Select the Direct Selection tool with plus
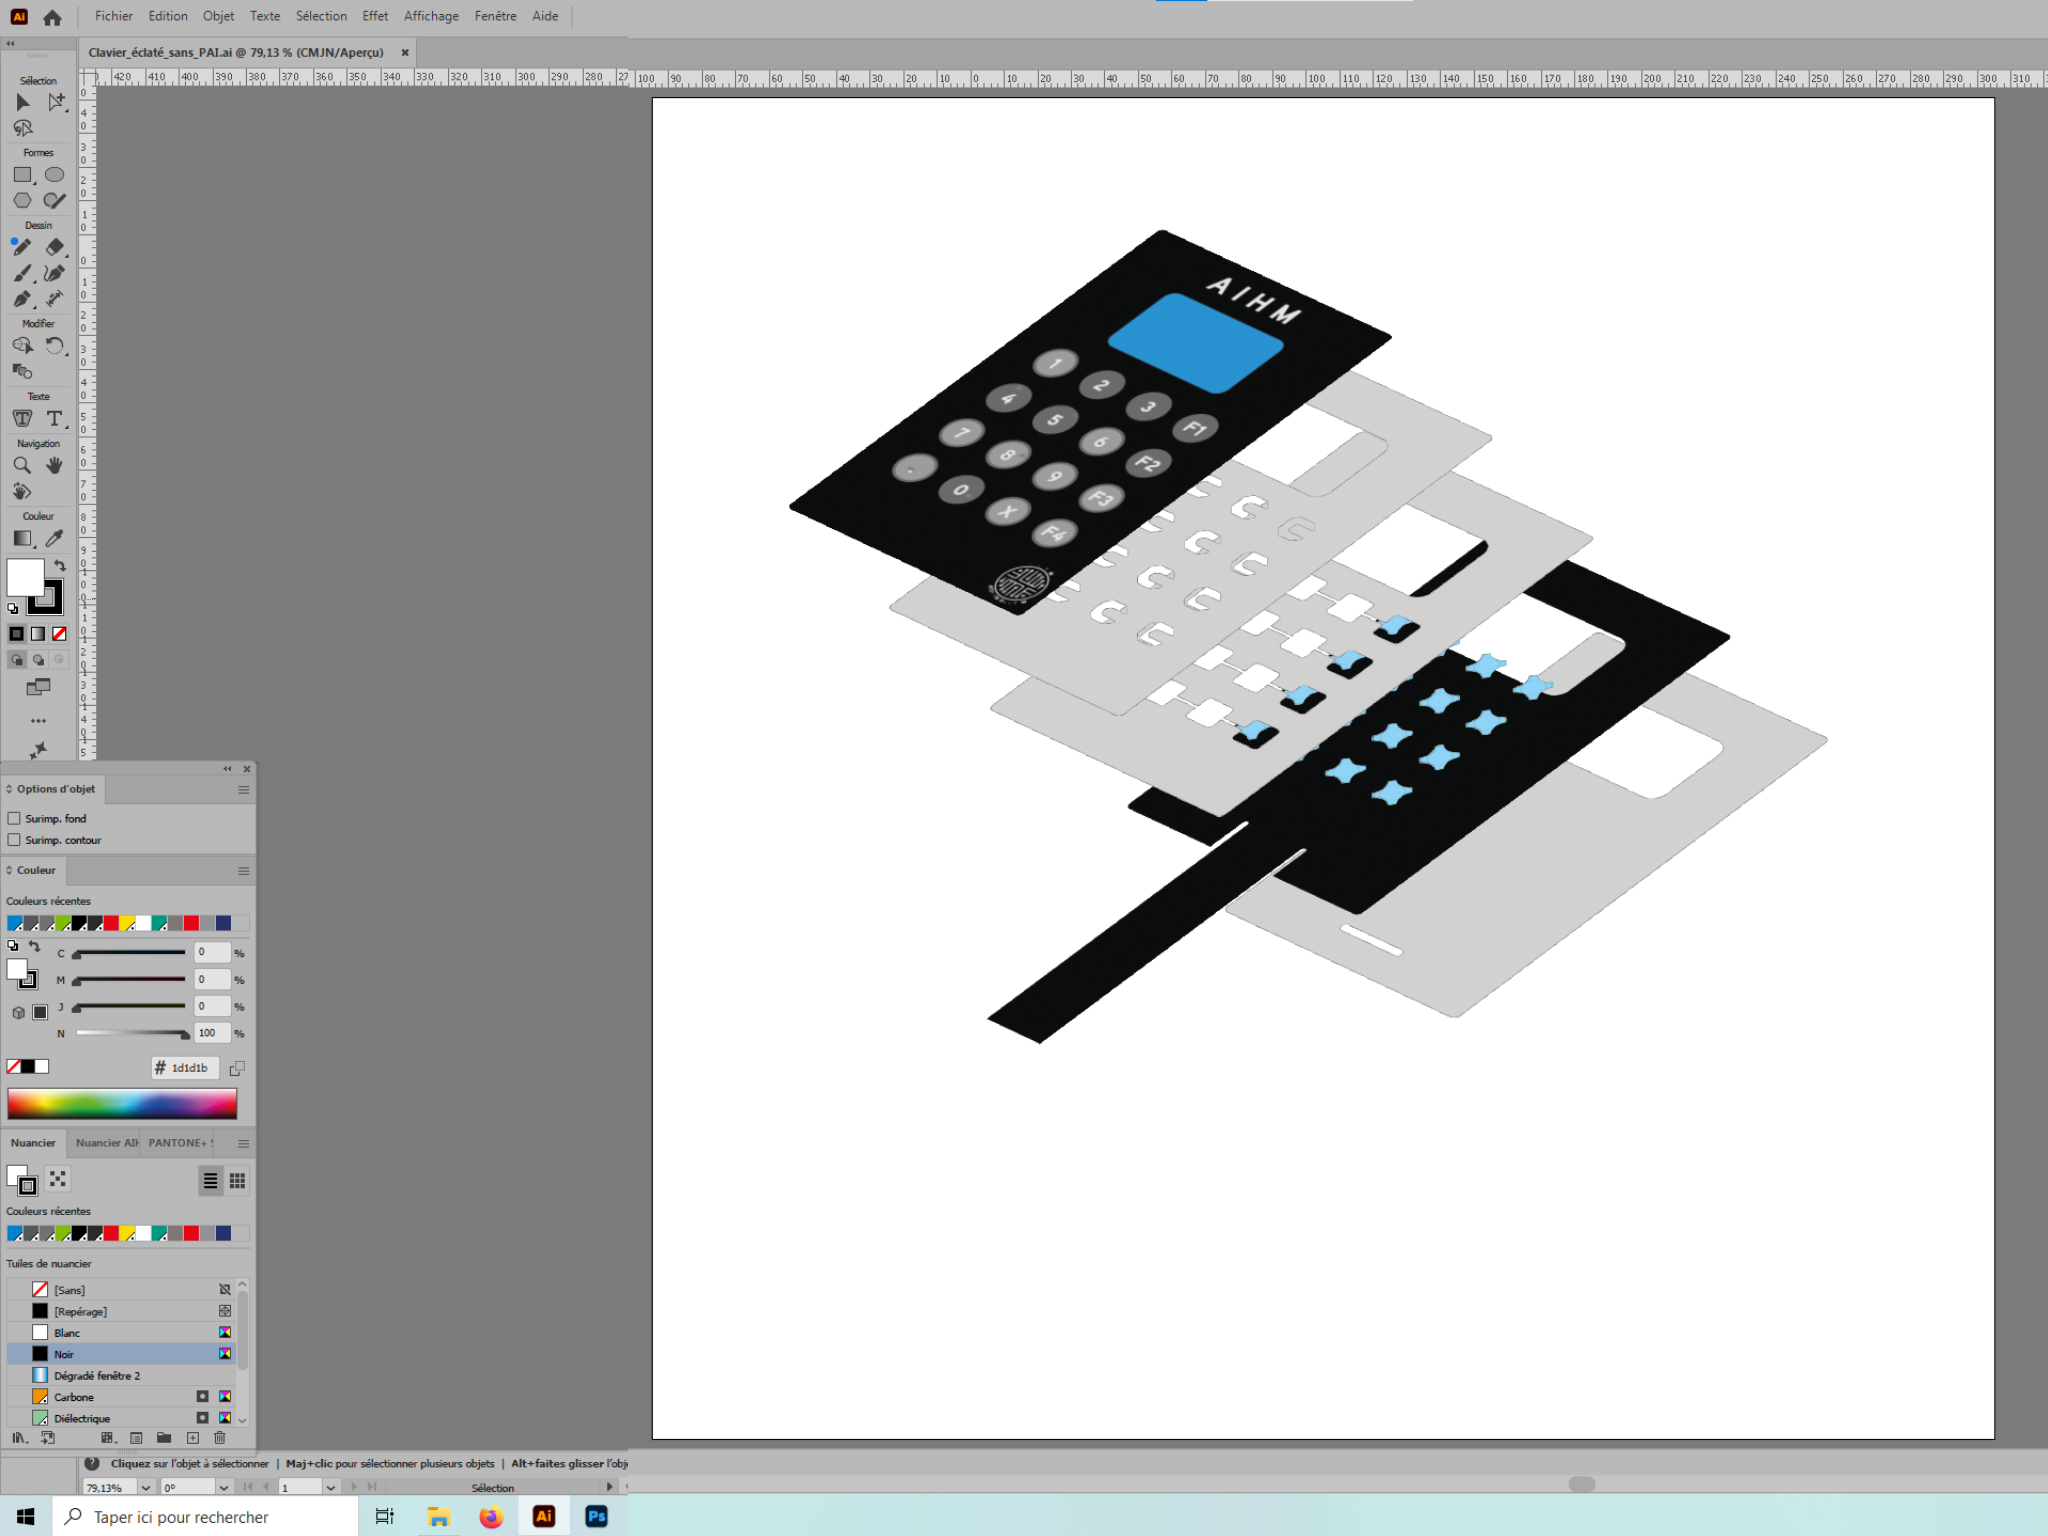 (x=56, y=102)
